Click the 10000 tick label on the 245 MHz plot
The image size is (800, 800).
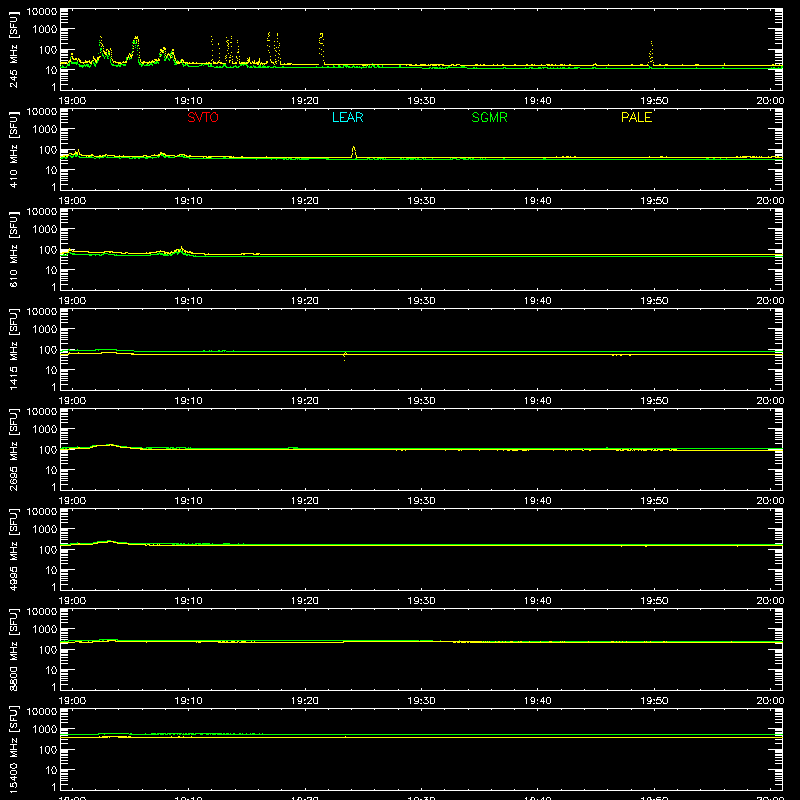tap(42, 11)
